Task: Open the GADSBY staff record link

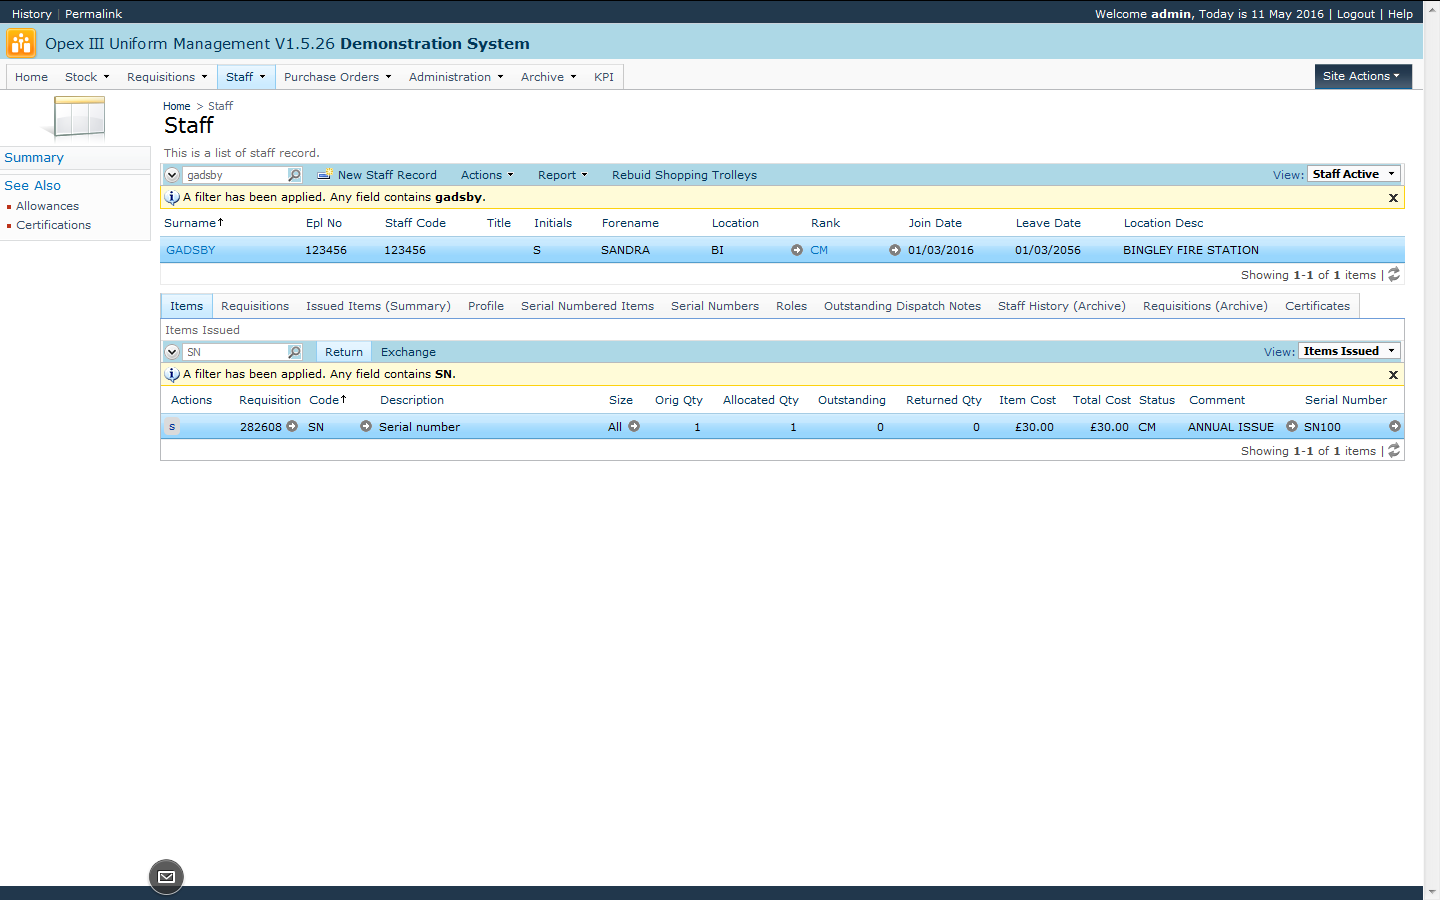Action: pyautogui.click(x=191, y=250)
